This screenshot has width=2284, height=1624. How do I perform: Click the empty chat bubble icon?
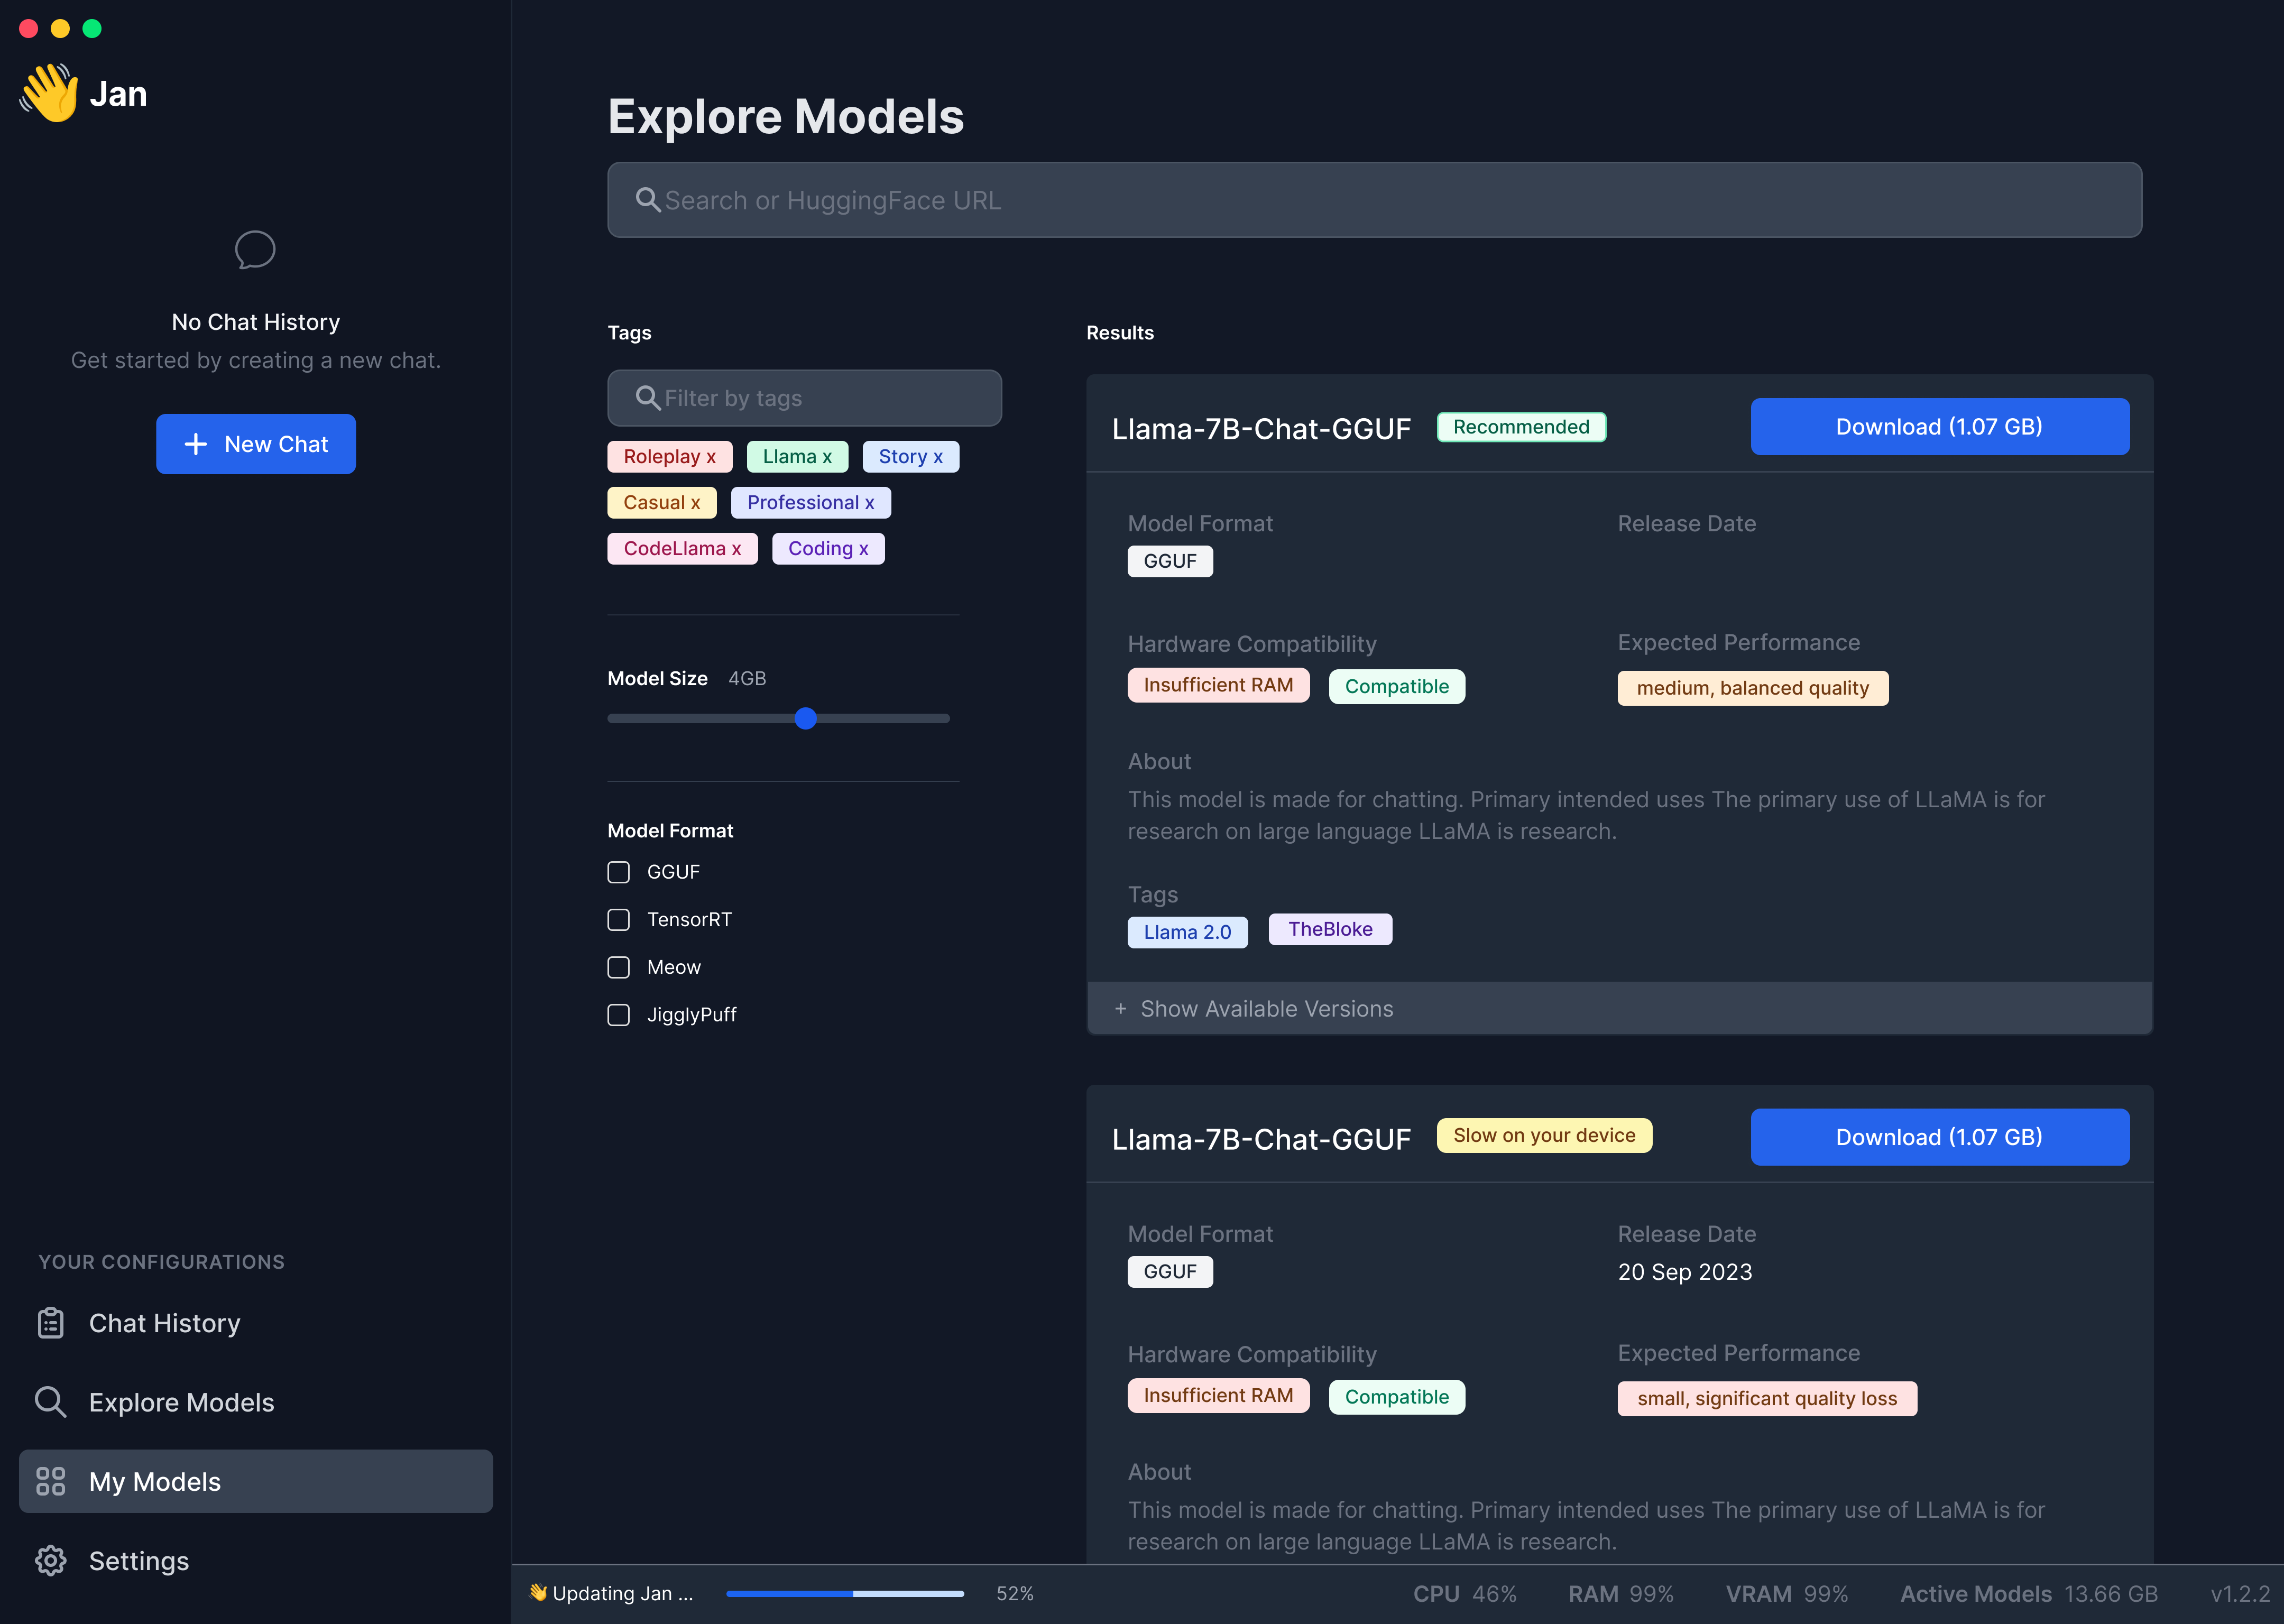[x=255, y=250]
